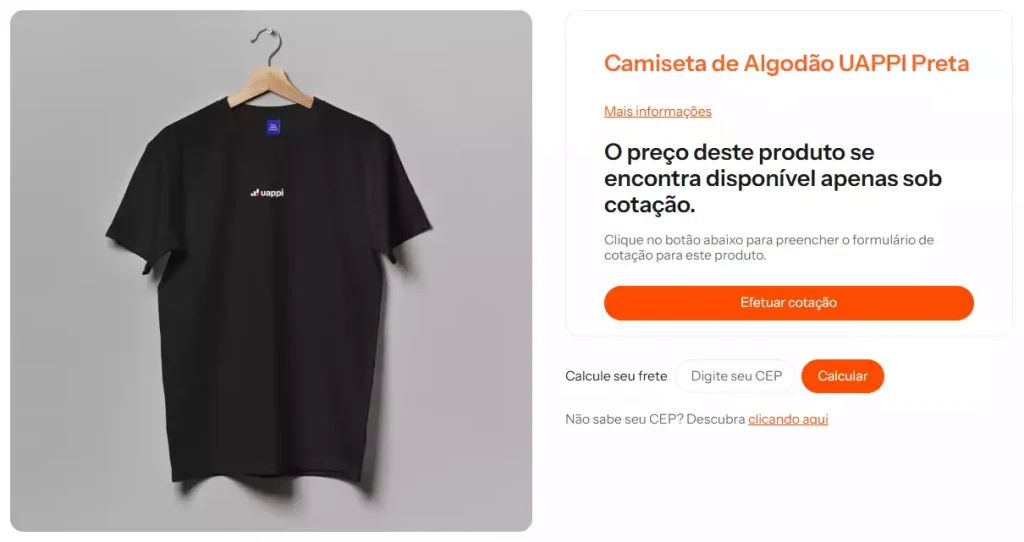The width and height of the screenshot is (1024, 542).
Task: Click the metal hanger hook
Action: pos(268,46)
